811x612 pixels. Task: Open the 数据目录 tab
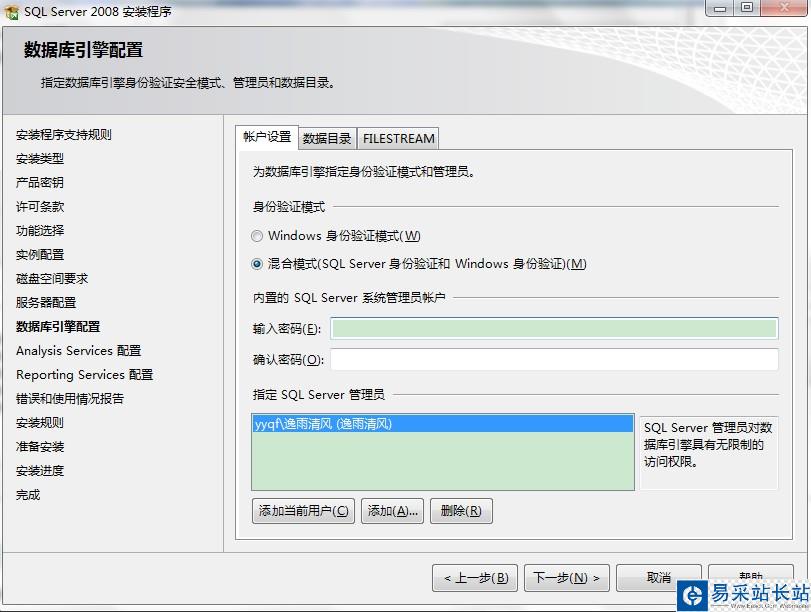(x=327, y=139)
